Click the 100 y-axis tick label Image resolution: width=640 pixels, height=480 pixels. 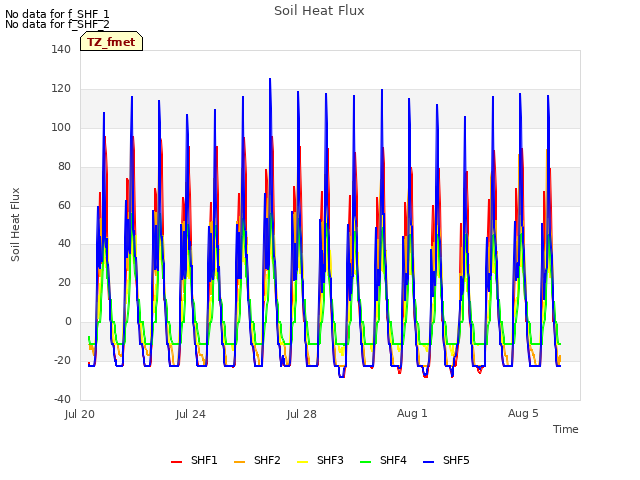coord(61,127)
